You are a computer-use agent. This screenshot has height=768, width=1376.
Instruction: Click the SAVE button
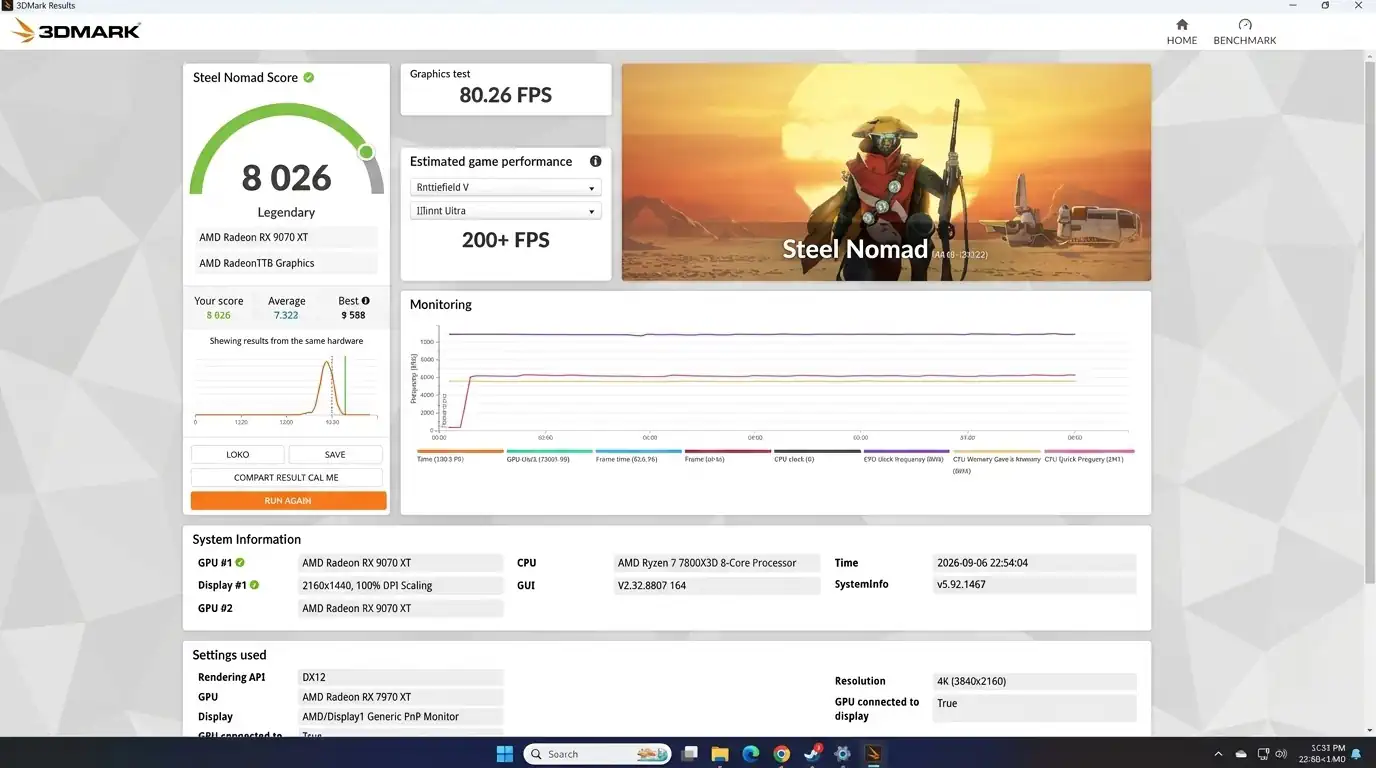(x=335, y=454)
